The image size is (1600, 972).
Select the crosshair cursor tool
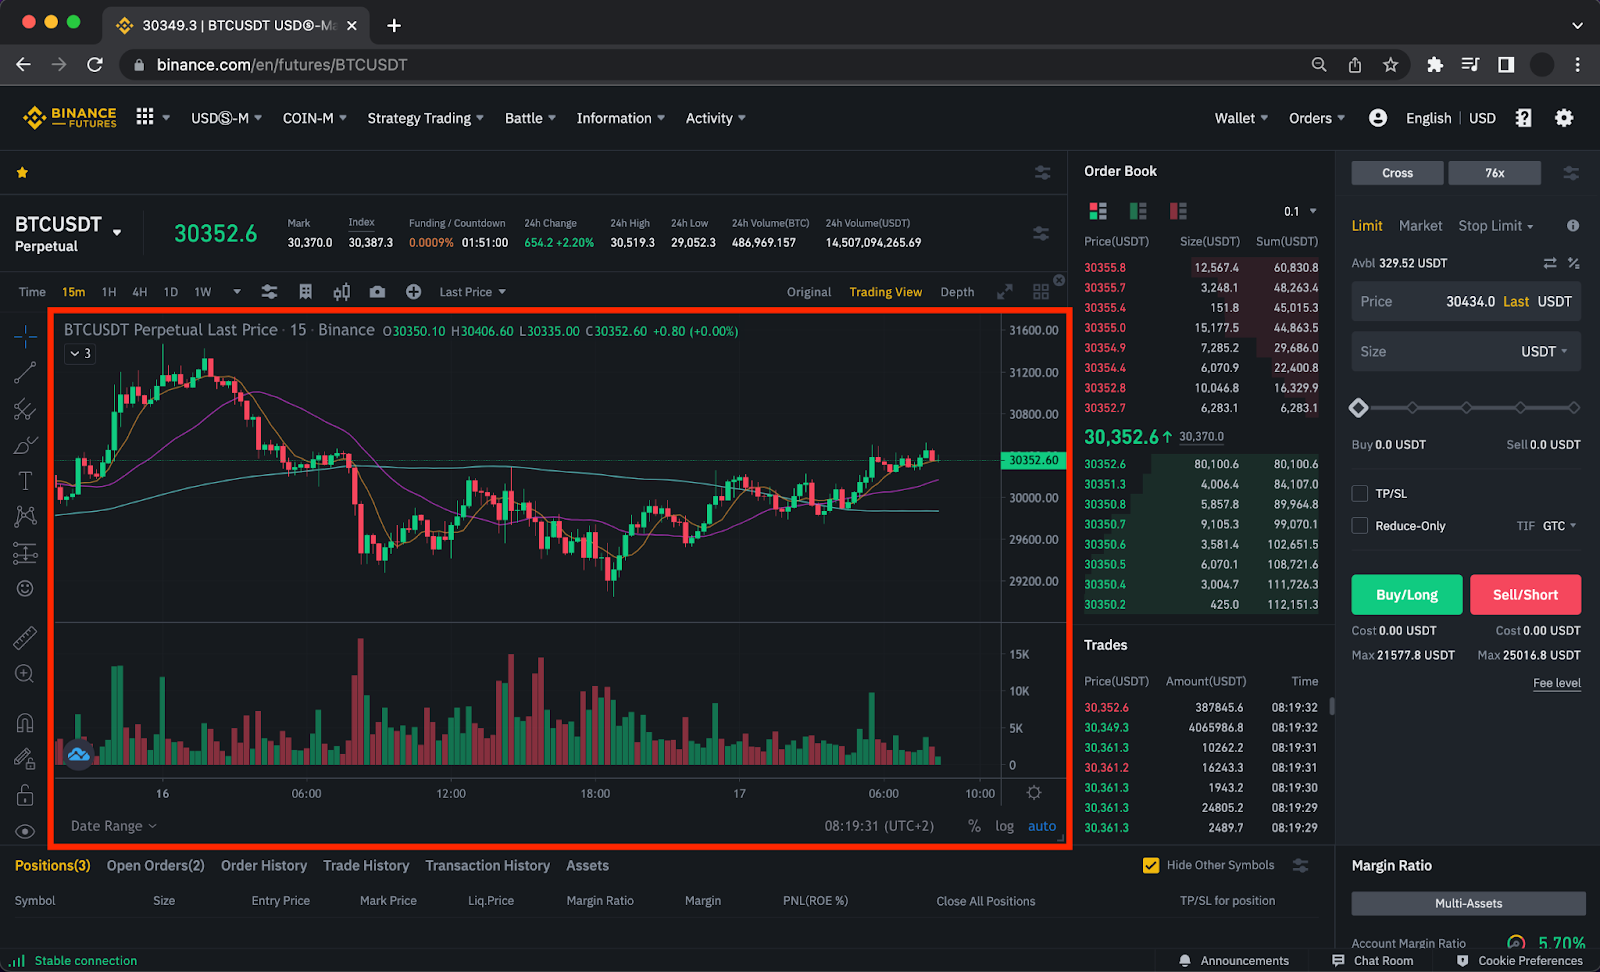25,337
